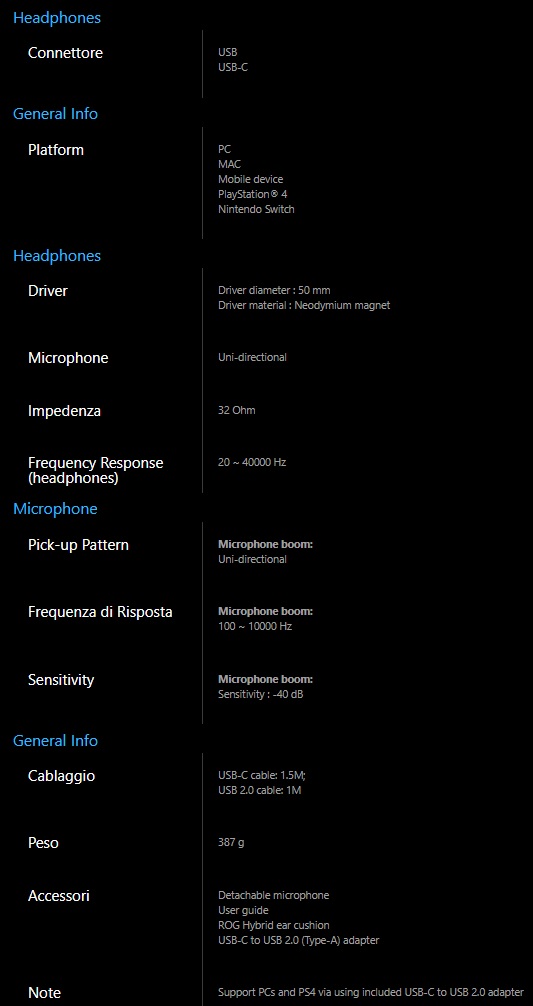Click the blue Microphone section heading
Screen dimensions: 533x1006
click(55, 509)
